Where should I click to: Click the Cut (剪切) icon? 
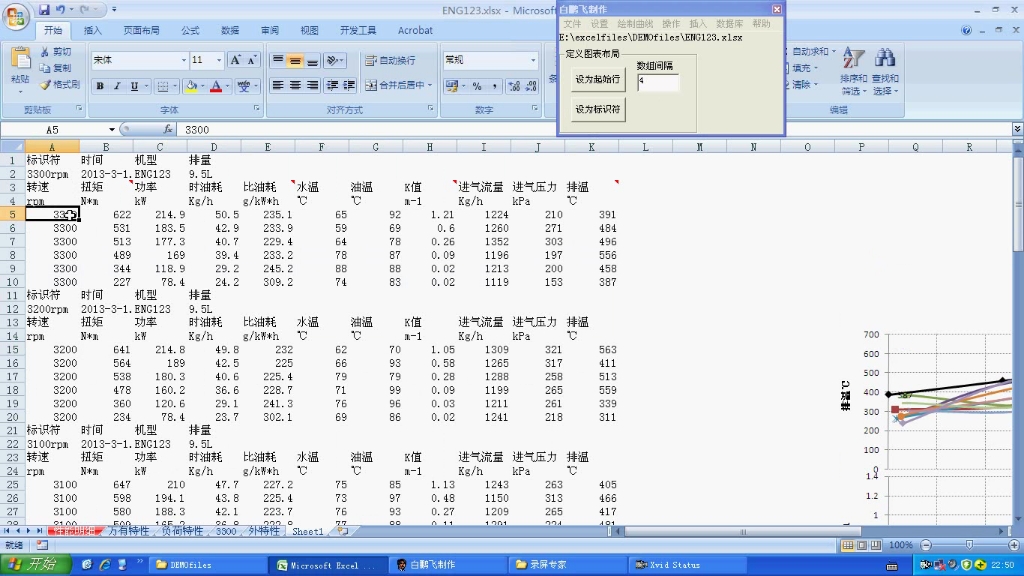click(x=45, y=52)
